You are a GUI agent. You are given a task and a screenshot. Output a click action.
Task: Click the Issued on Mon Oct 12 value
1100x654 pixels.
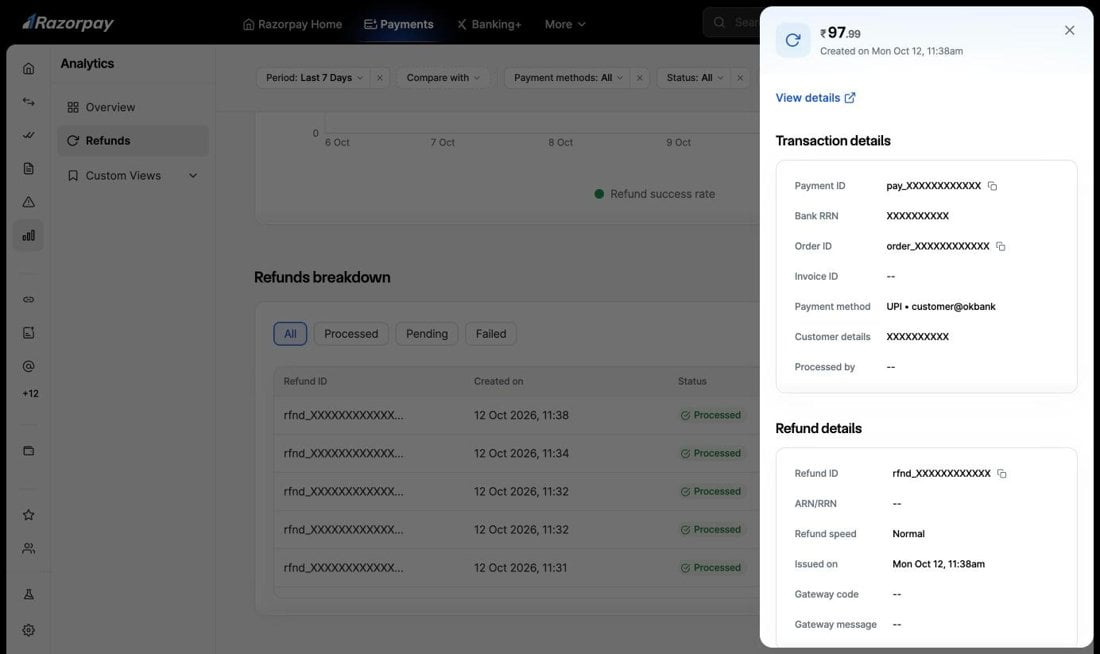pos(939,564)
